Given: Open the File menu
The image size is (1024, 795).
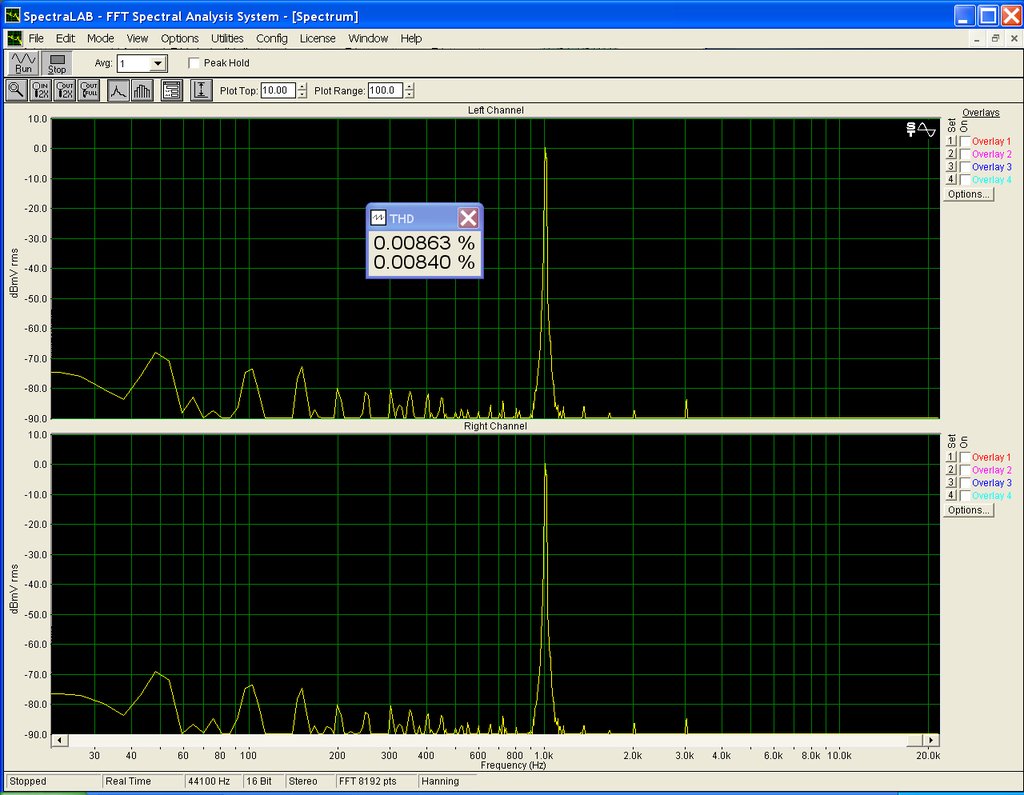Looking at the screenshot, I should (x=36, y=39).
